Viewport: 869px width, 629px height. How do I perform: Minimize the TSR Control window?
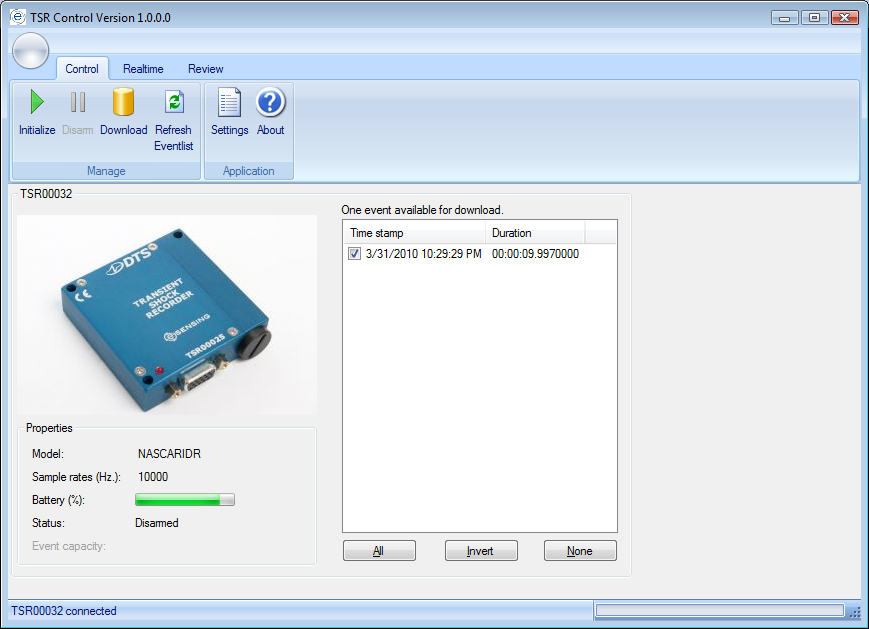click(785, 18)
